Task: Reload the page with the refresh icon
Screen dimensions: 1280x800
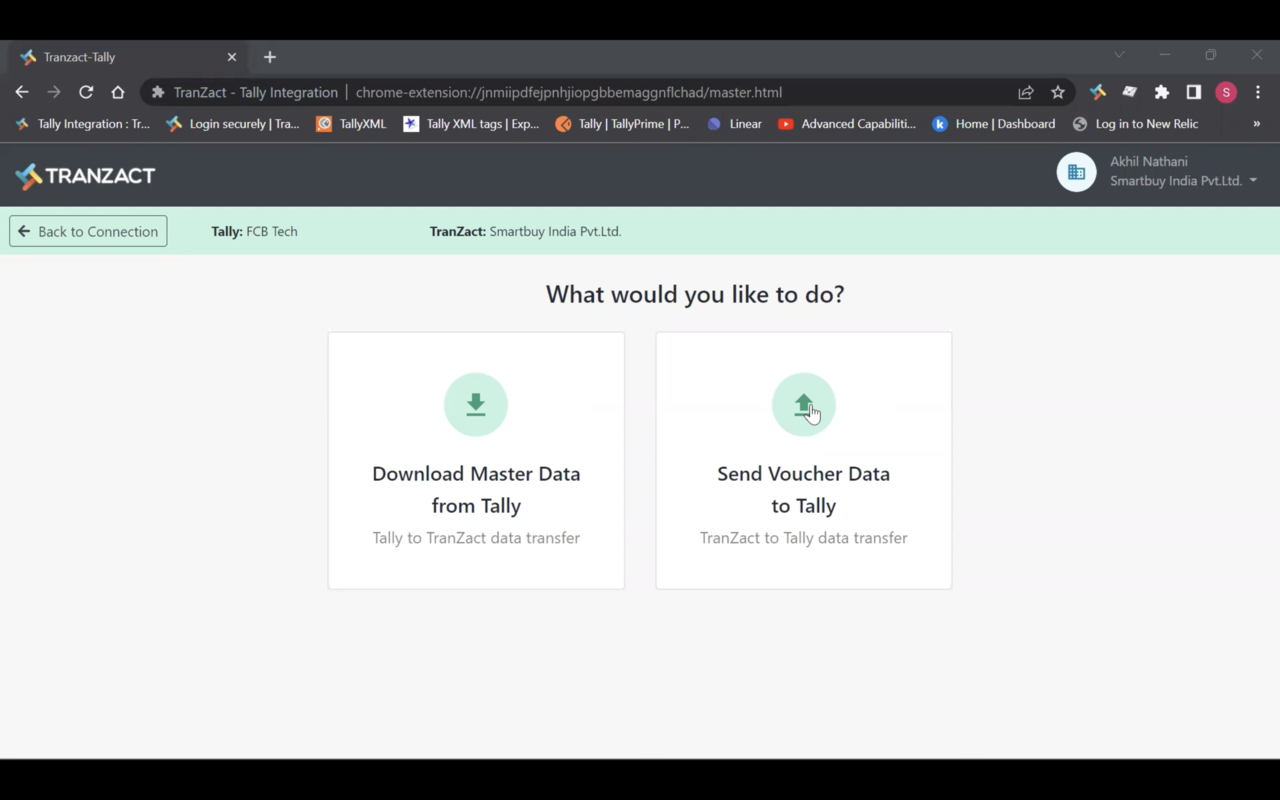Action: point(86,92)
